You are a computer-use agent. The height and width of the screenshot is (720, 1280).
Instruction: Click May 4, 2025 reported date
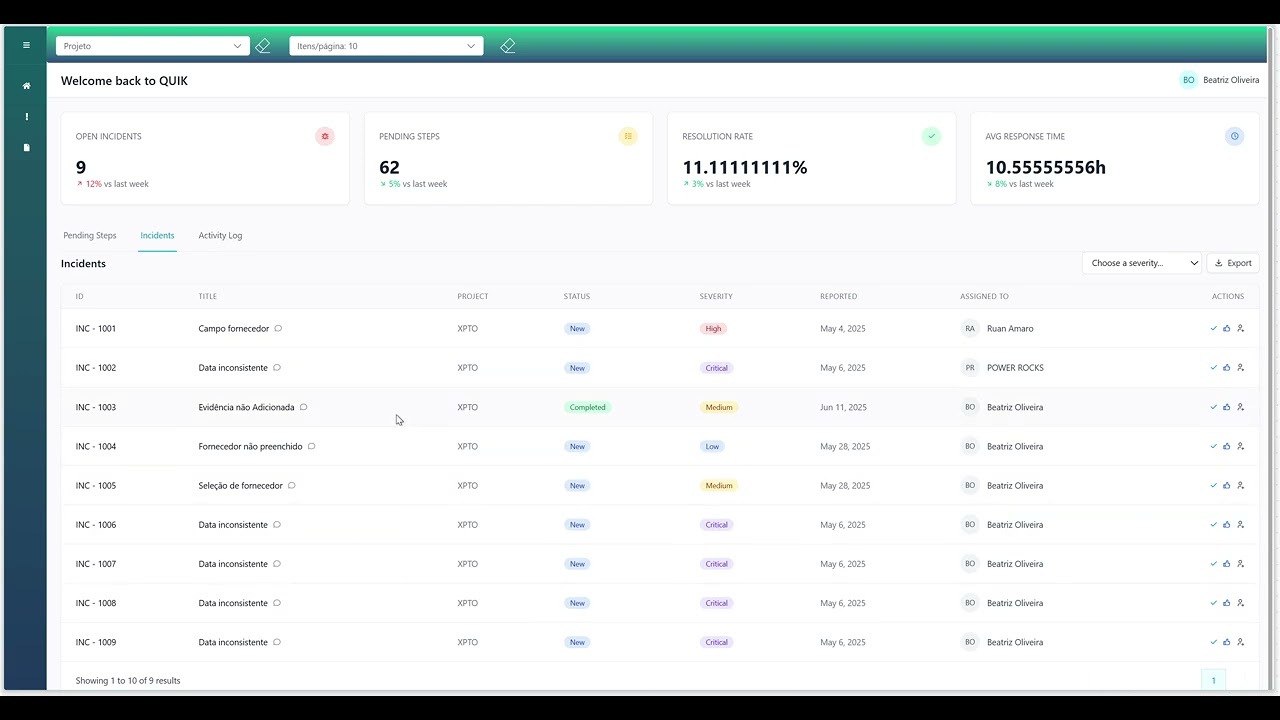coord(843,328)
